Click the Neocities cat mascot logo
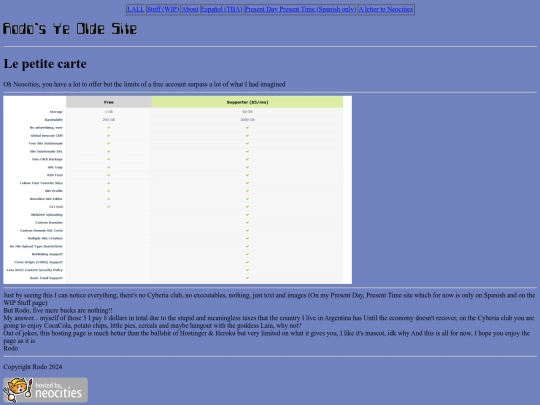The width and height of the screenshot is (540, 405). pyautogui.click(x=18, y=390)
